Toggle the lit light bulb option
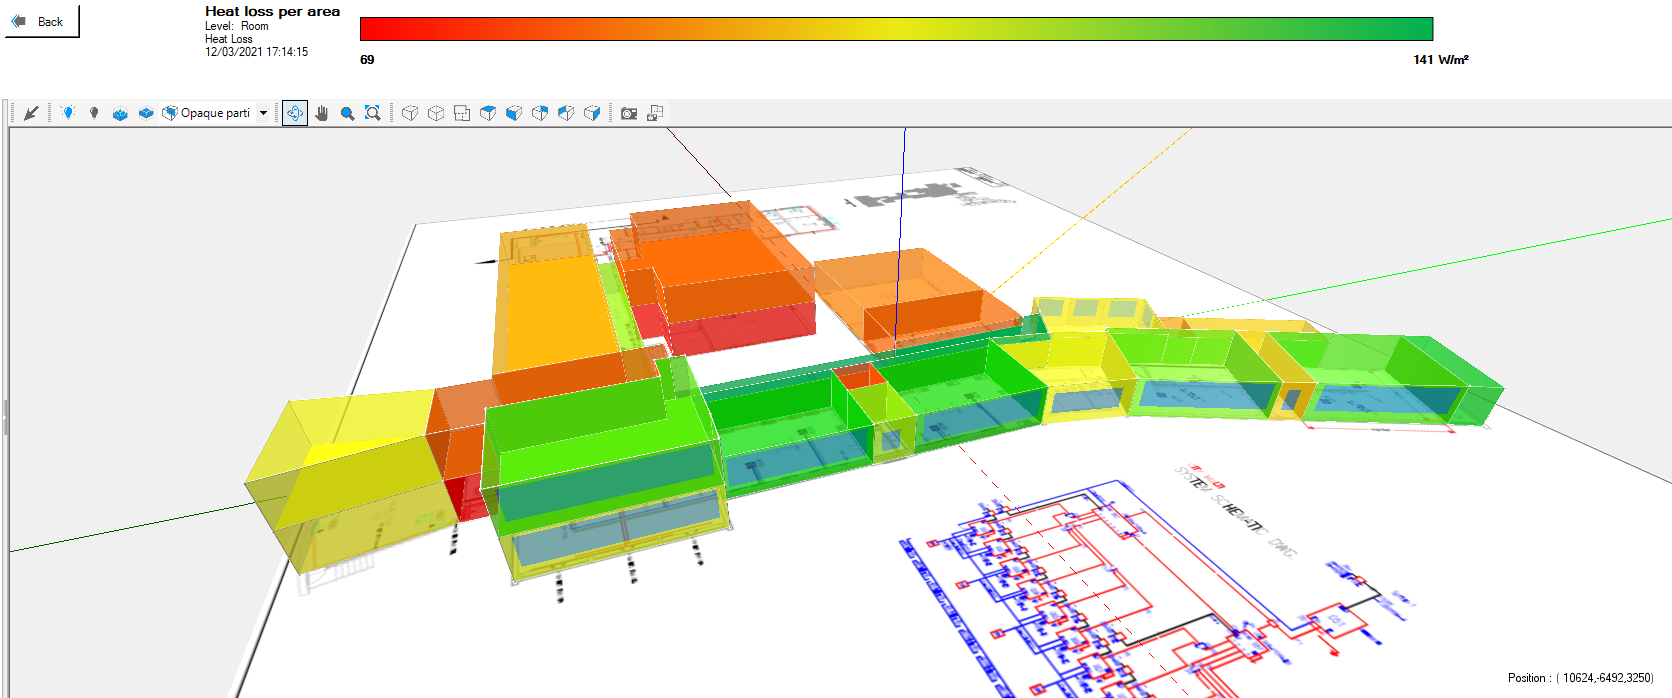Image resolution: width=1672 pixels, height=698 pixels. pos(68,113)
